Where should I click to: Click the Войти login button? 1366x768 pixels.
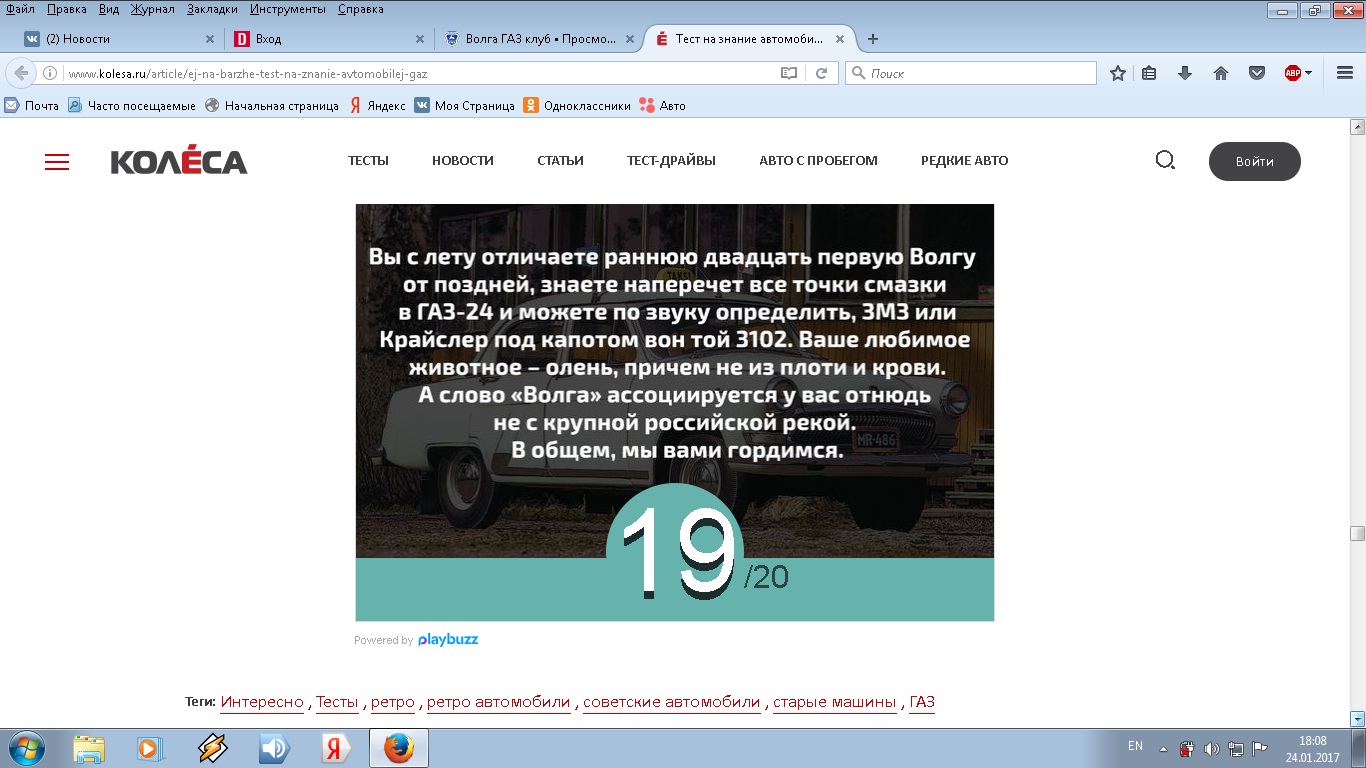[1254, 161]
